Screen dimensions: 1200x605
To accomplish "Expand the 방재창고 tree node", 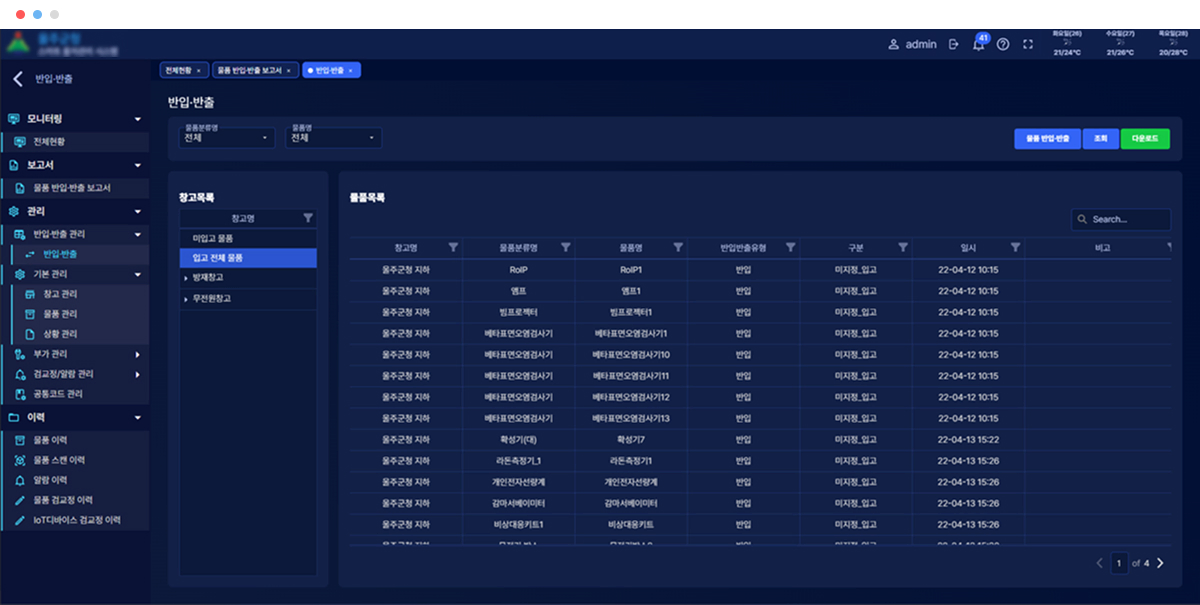I will (186, 278).
